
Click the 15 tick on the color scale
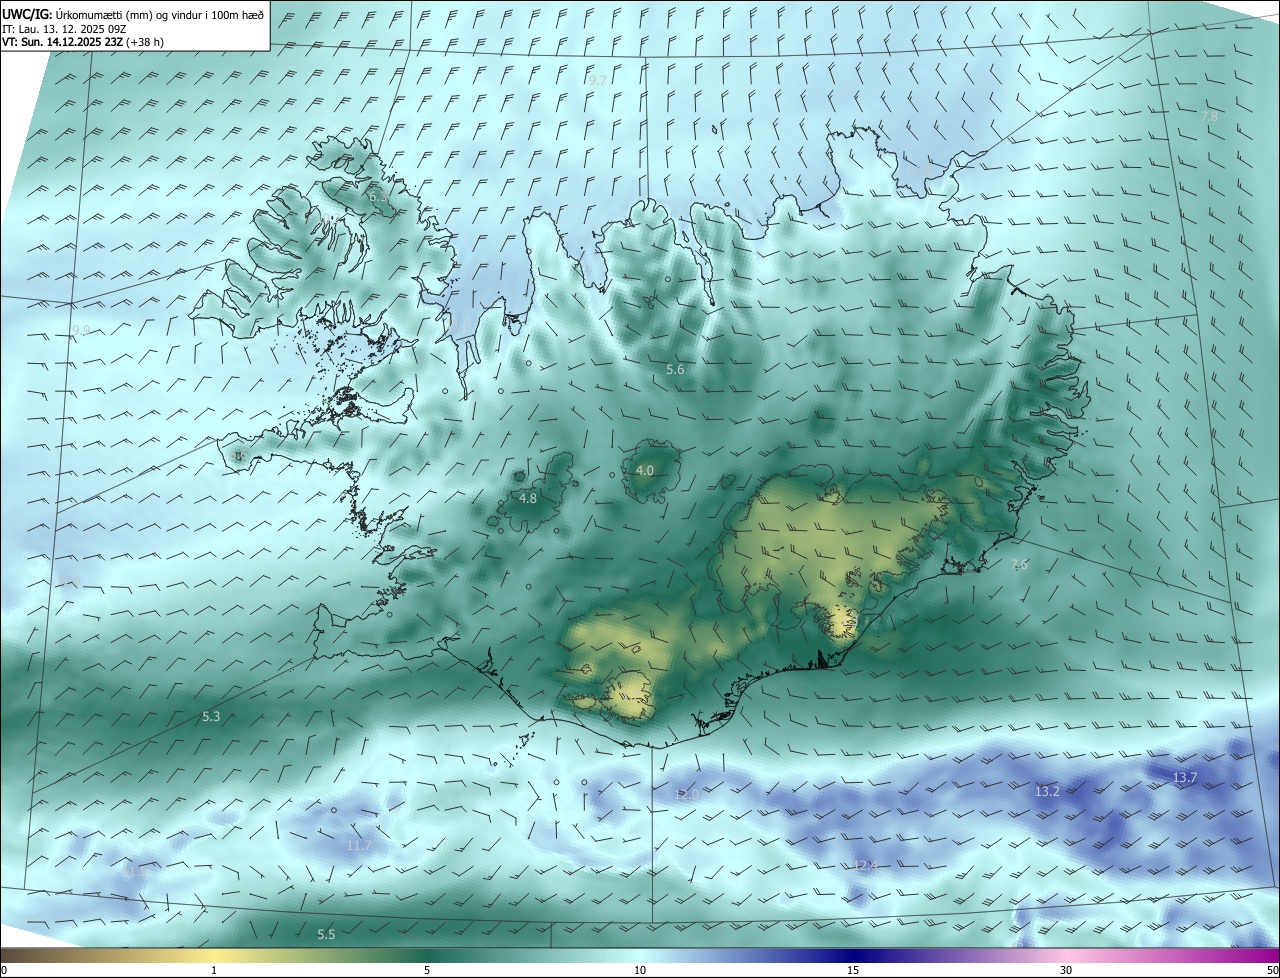click(x=853, y=970)
